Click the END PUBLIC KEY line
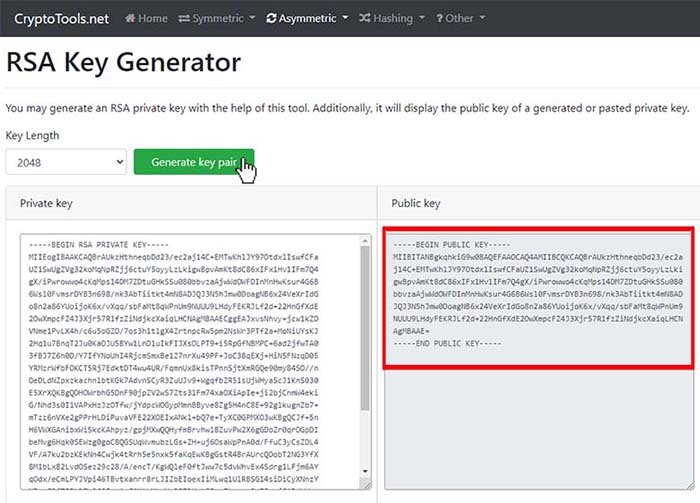 pyautogui.click(x=447, y=343)
